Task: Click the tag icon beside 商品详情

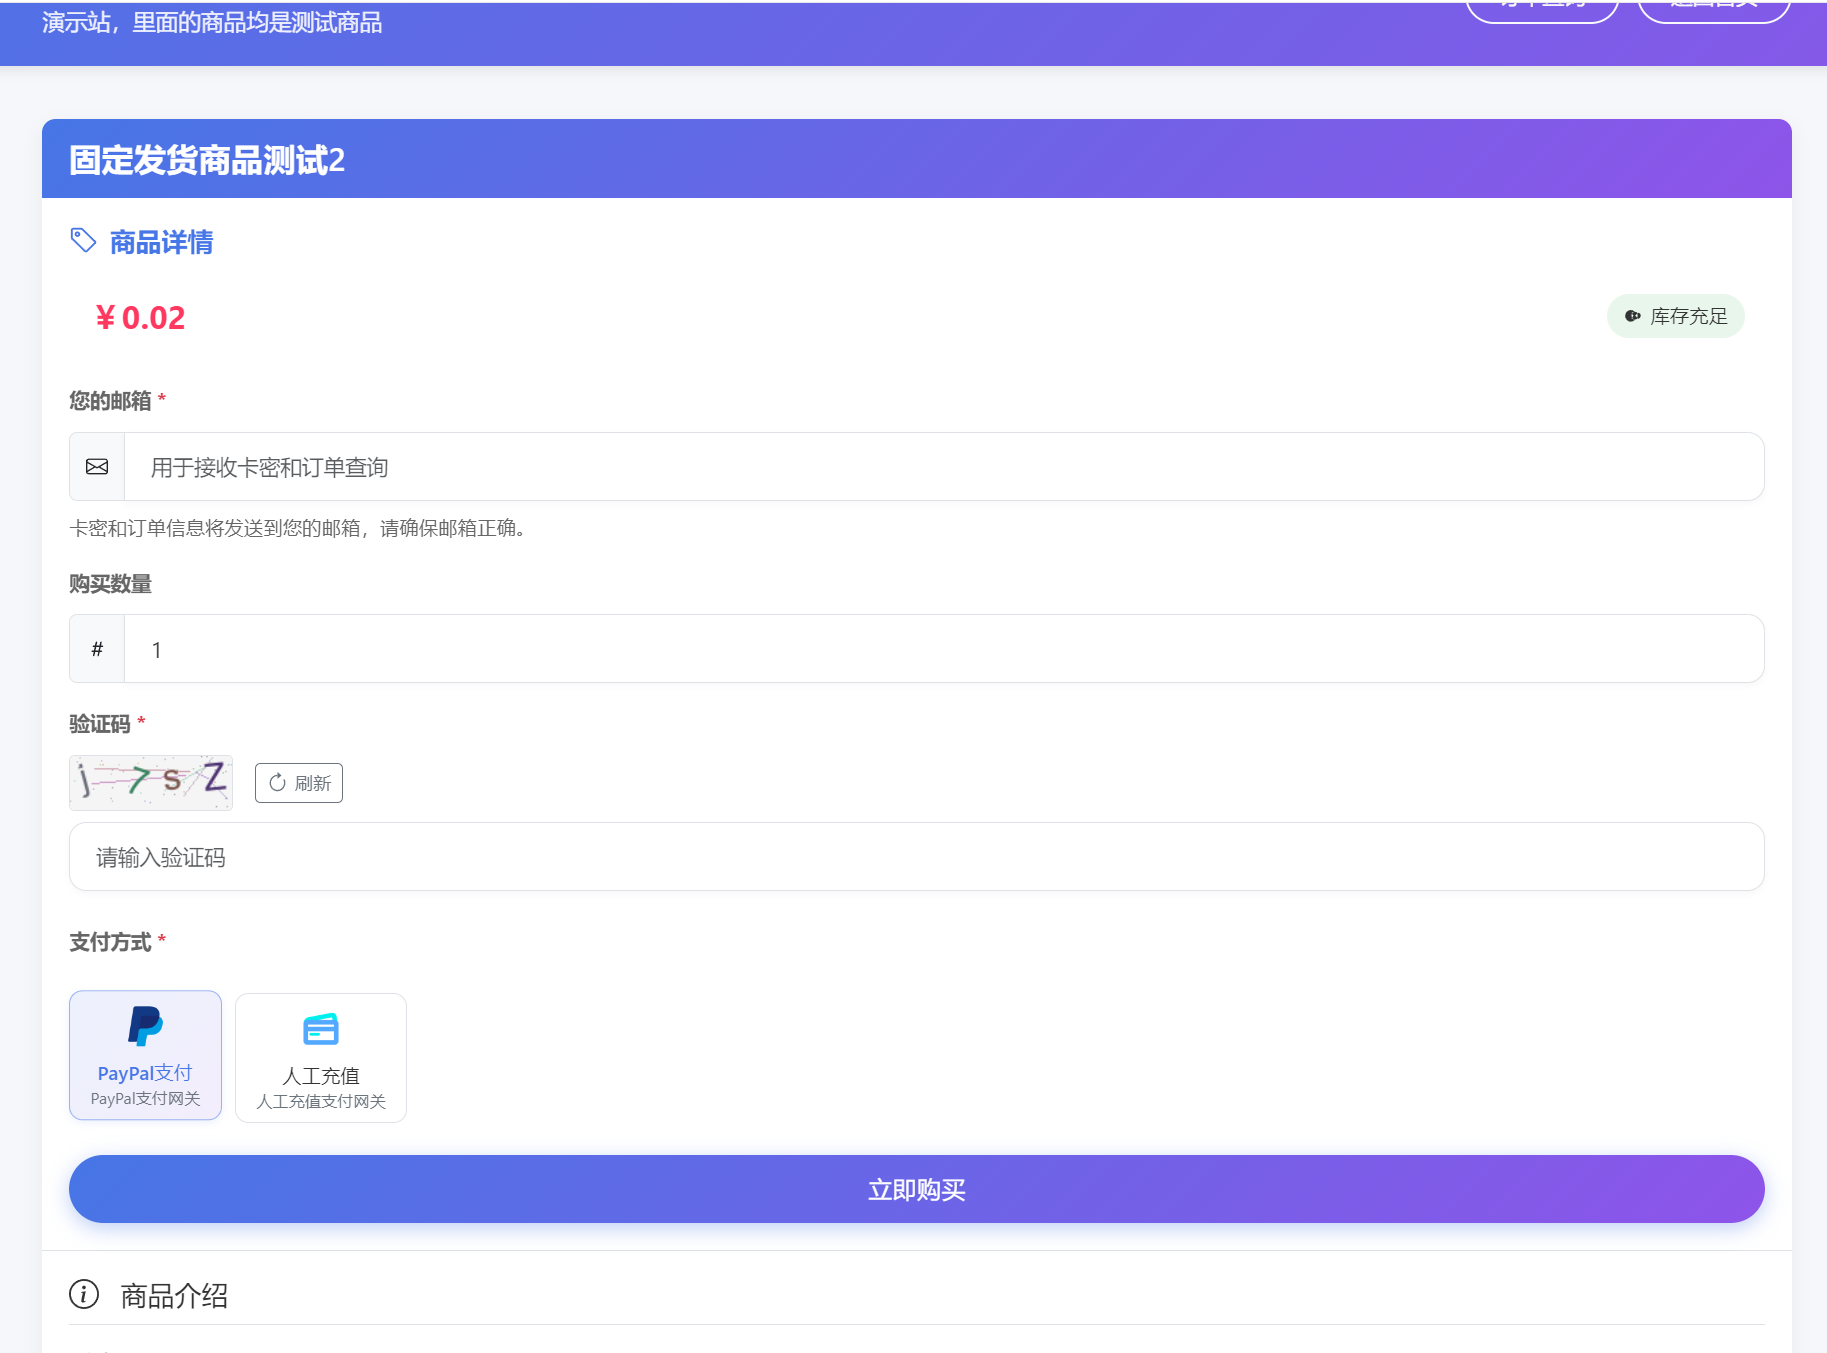Action: point(83,241)
